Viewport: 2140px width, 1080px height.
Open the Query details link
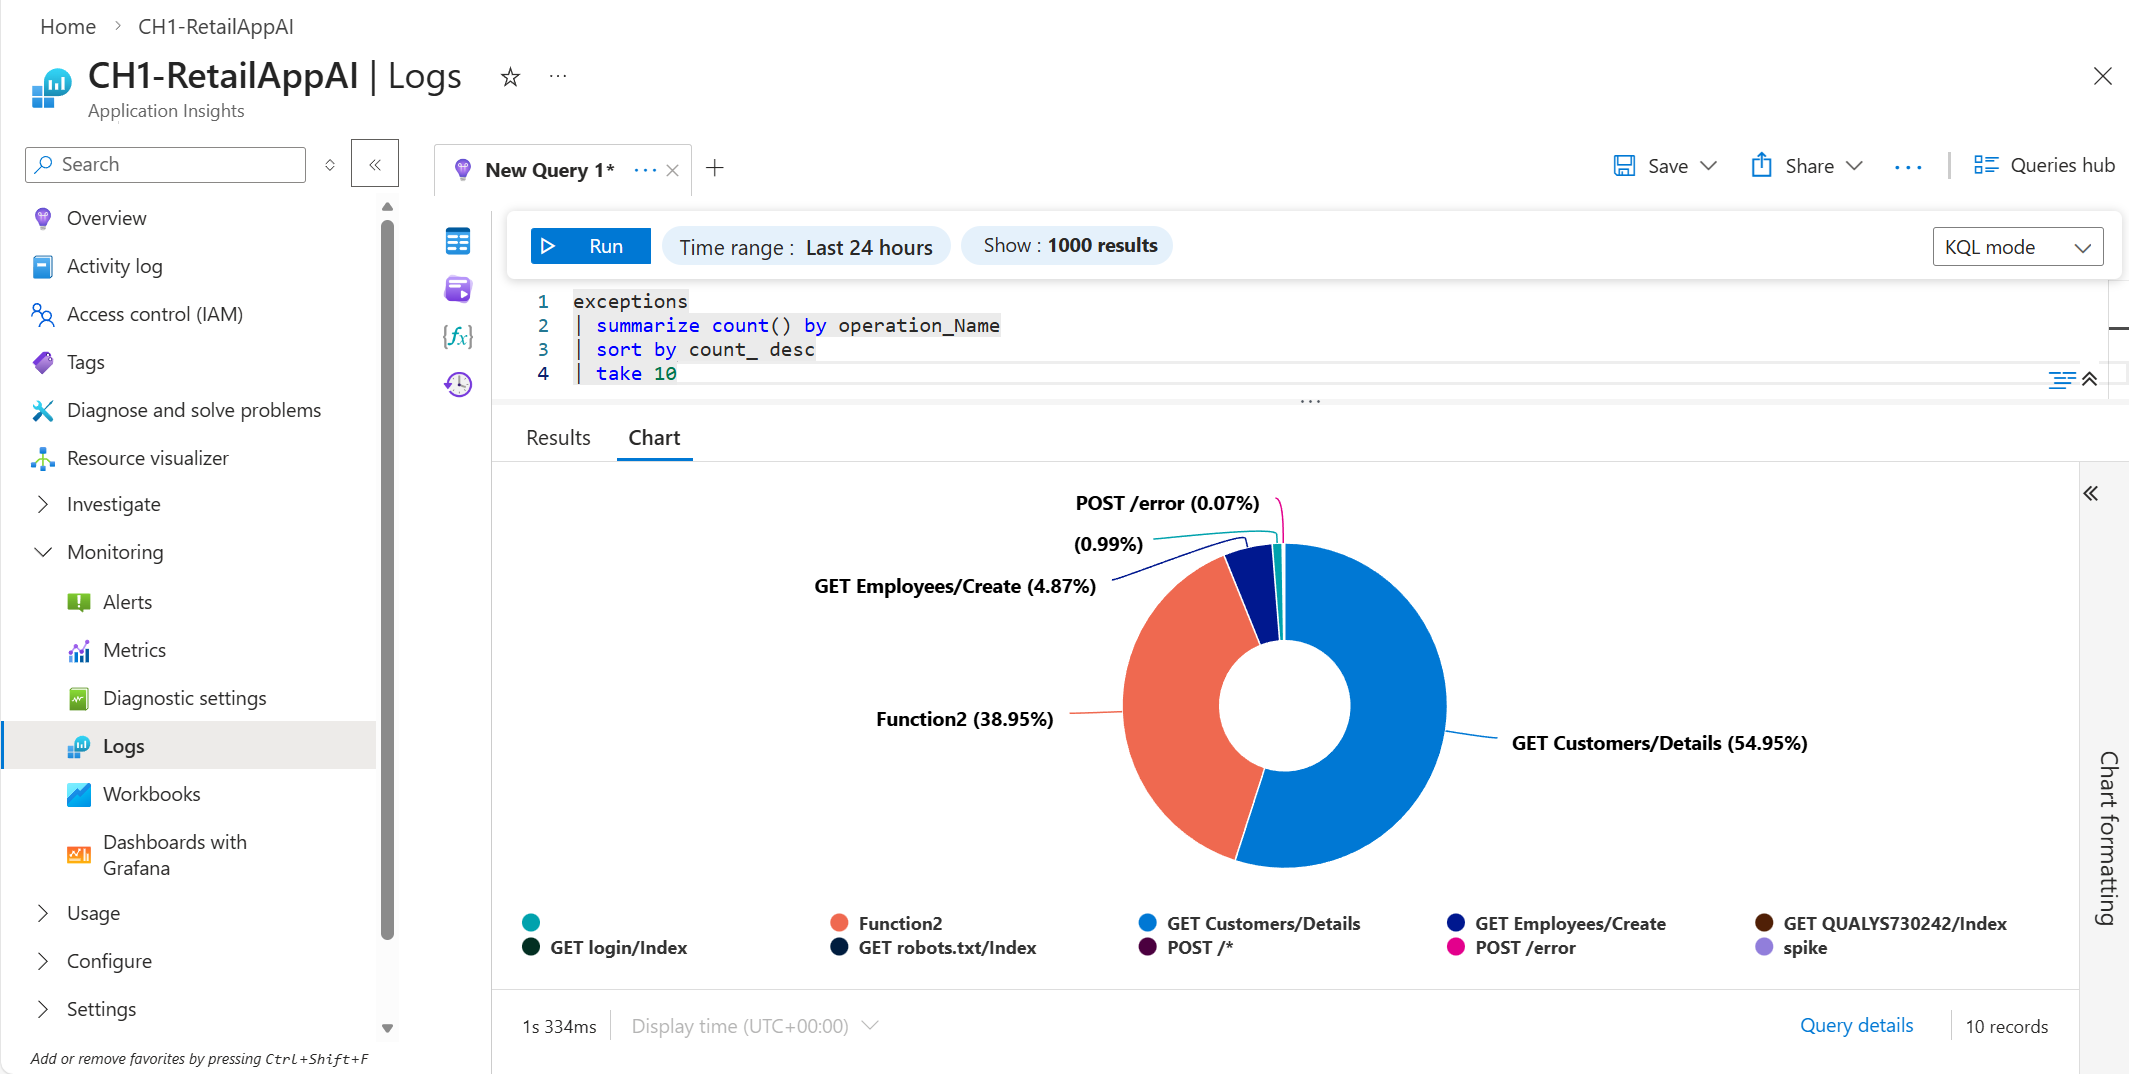pos(1856,1025)
